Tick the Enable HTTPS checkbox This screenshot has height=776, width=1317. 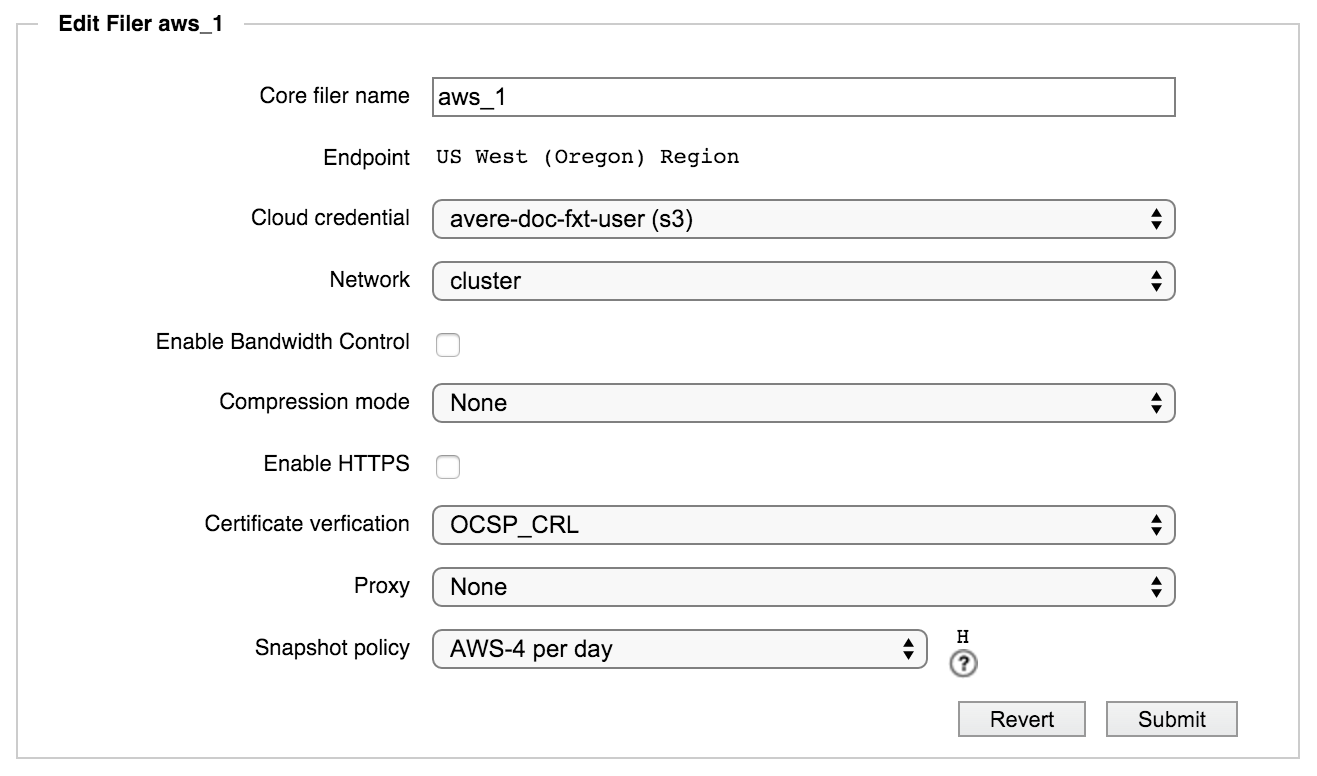(x=448, y=466)
